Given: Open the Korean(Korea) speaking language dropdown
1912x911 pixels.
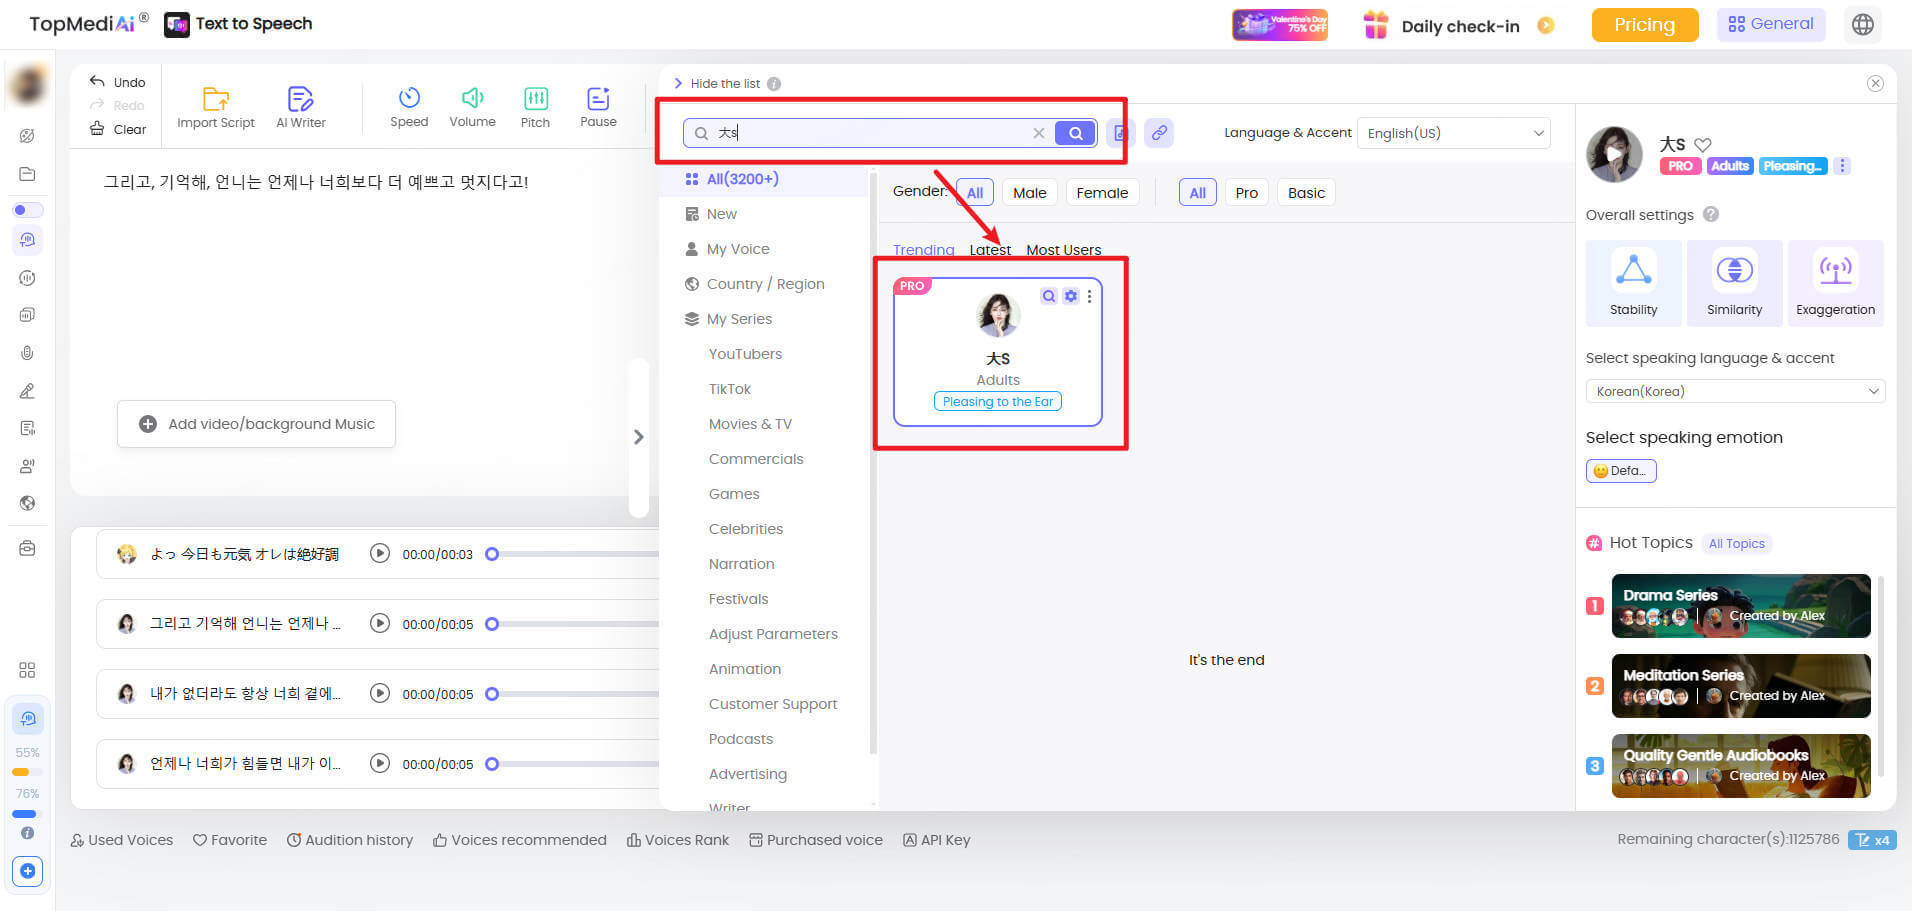Looking at the screenshot, I should 1735,391.
